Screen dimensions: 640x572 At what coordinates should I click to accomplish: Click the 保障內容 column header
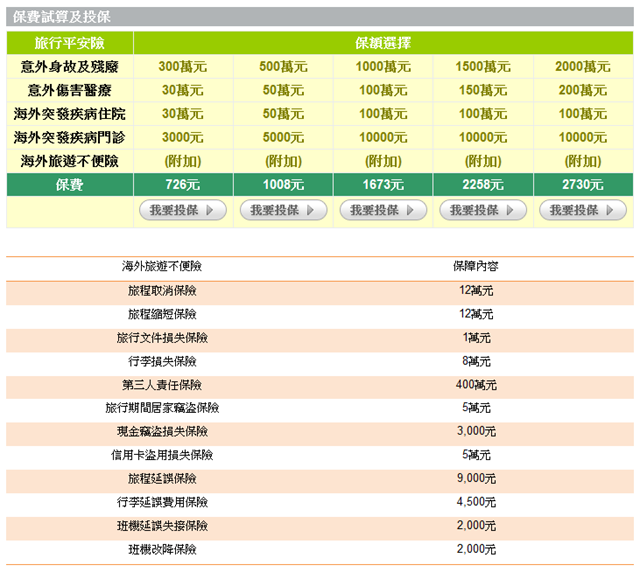[x=476, y=266]
